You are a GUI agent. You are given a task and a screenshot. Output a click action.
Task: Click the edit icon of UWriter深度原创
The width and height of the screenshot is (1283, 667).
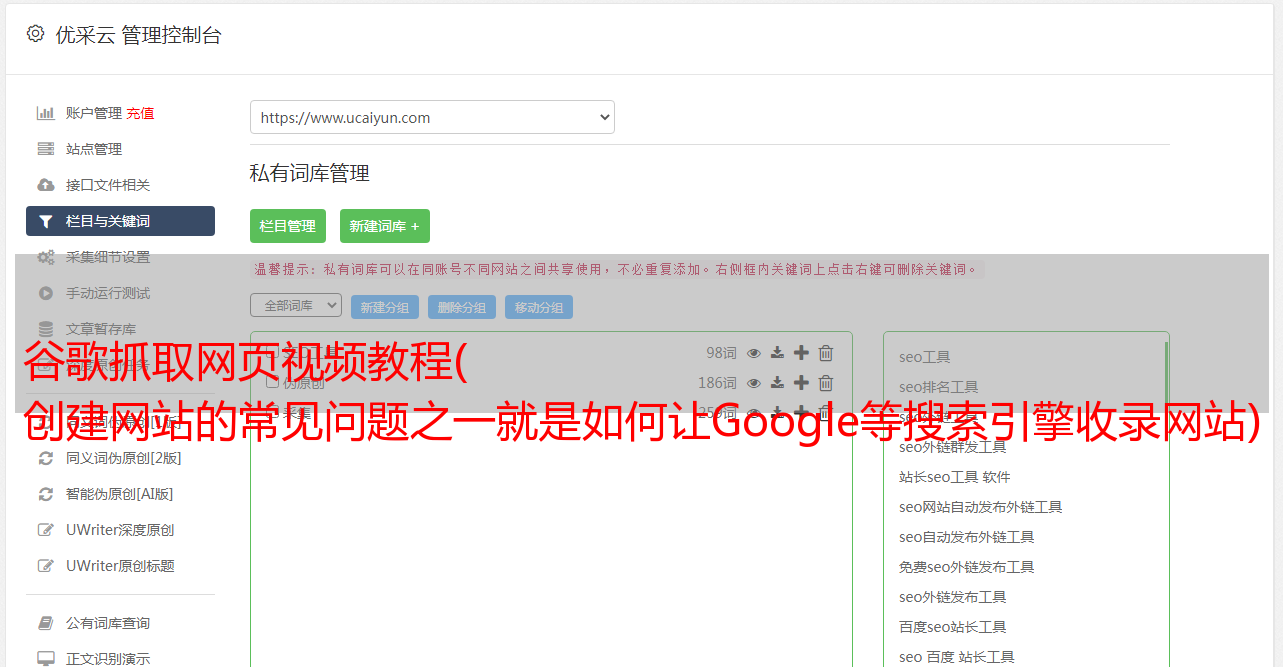[46, 530]
